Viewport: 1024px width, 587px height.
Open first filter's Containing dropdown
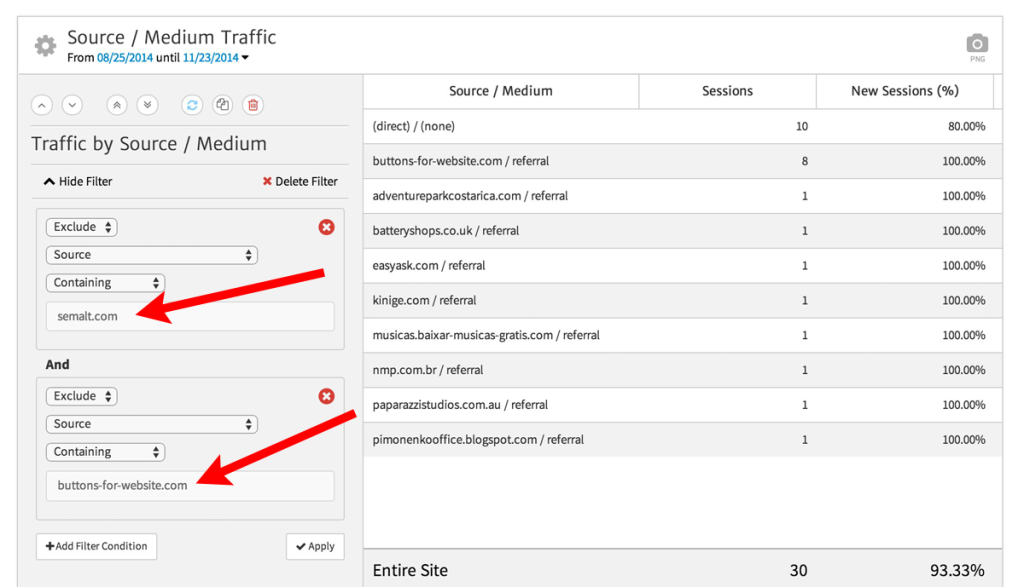pyautogui.click(x=105, y=283)
